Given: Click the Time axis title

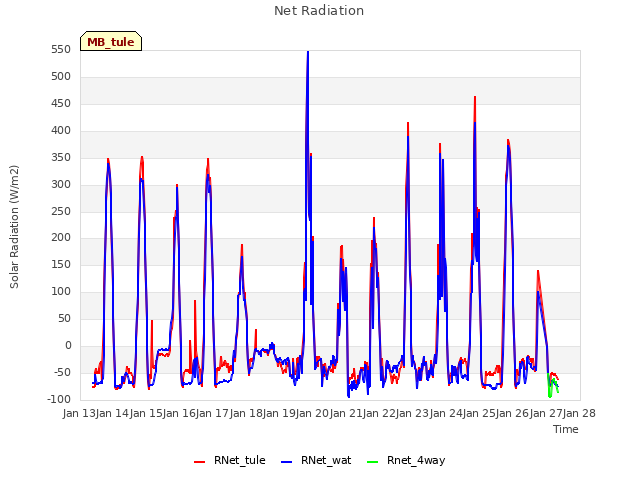Looking at the screenshot, I should point(566,429).
